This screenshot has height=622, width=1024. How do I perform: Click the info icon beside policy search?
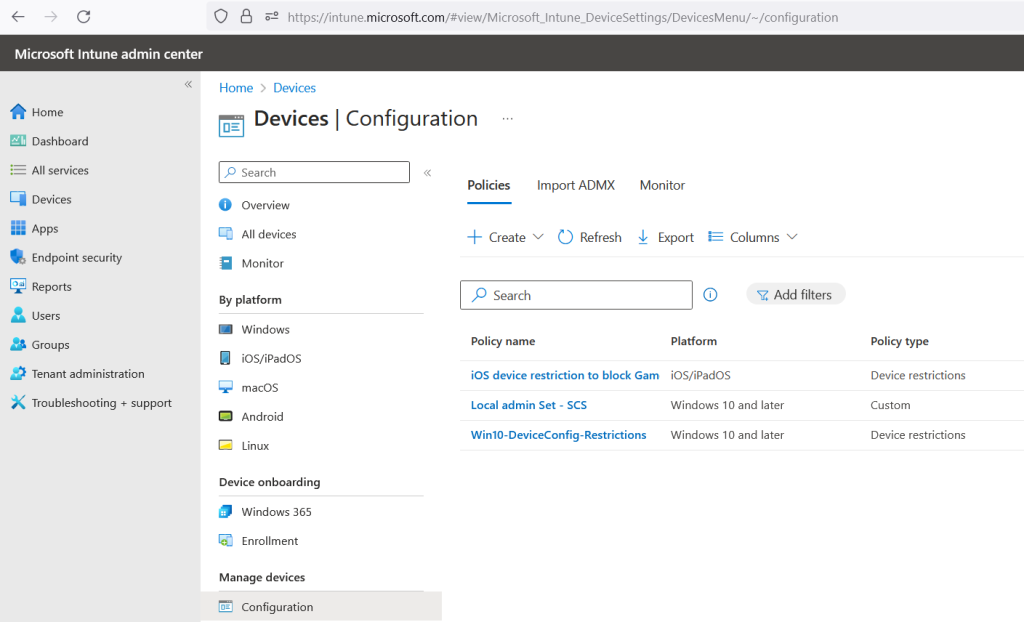coord(710,295)
